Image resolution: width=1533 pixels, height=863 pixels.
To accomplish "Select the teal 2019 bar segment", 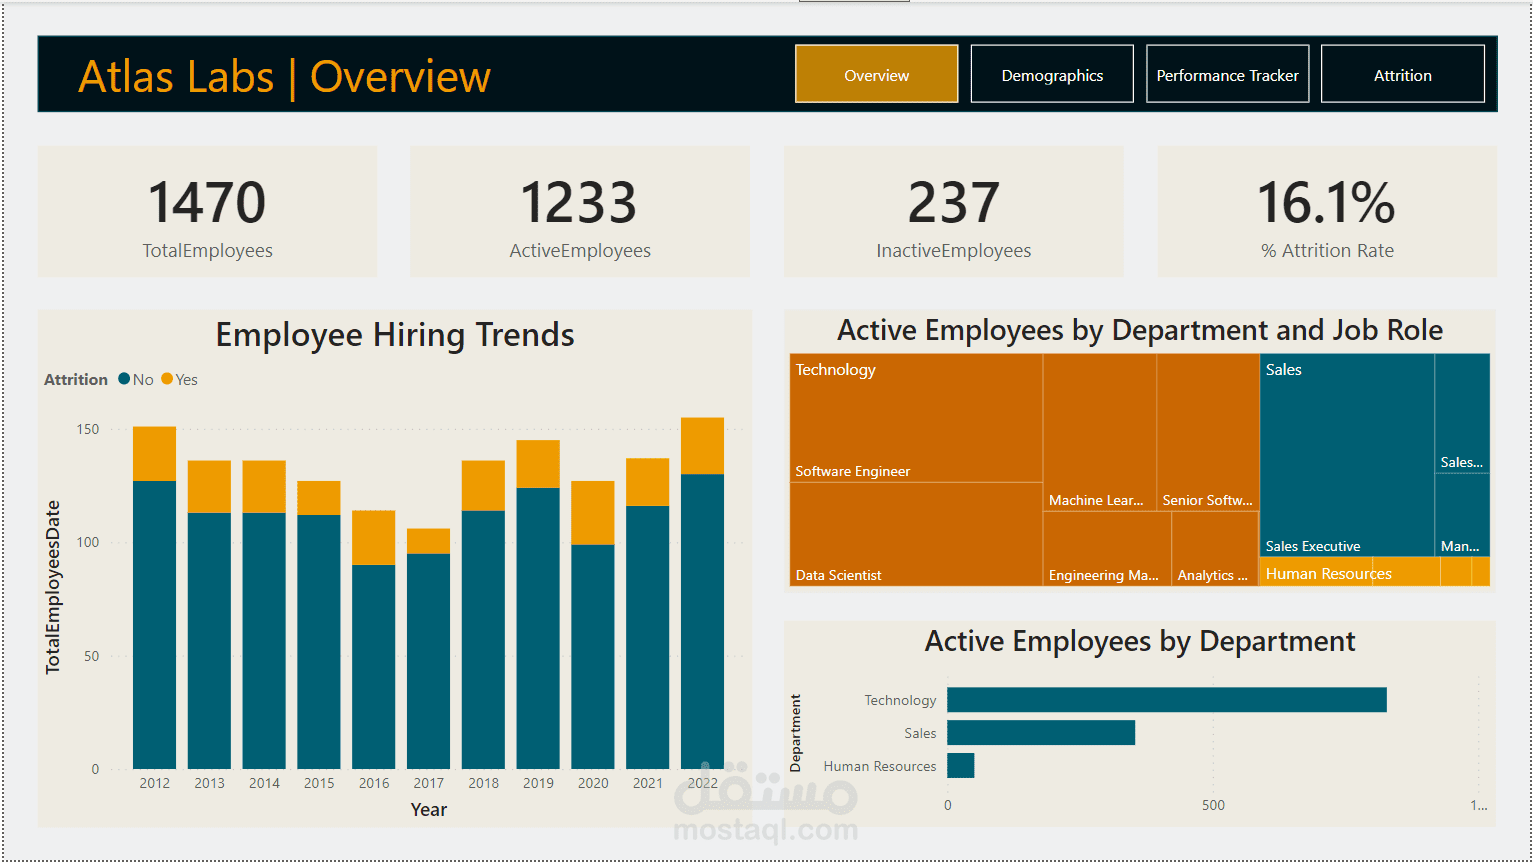I will 538,628.
